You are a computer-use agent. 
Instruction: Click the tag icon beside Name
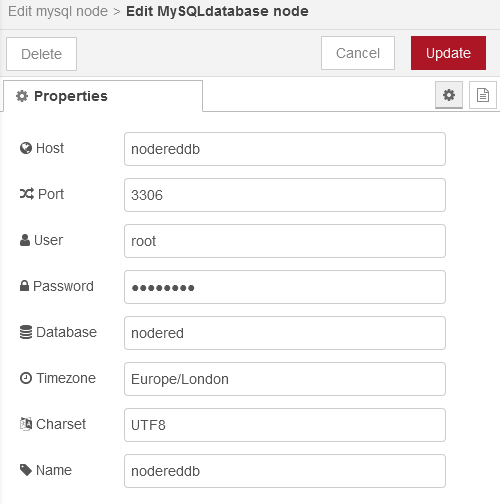(x=26, y=470)
